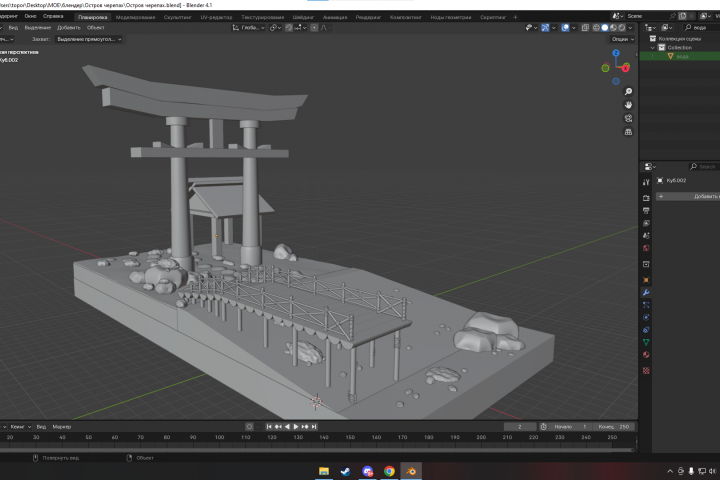Open the Object Data green triangle tab
The width and height of the screenshot is (720, 480).
coord(646,342)
